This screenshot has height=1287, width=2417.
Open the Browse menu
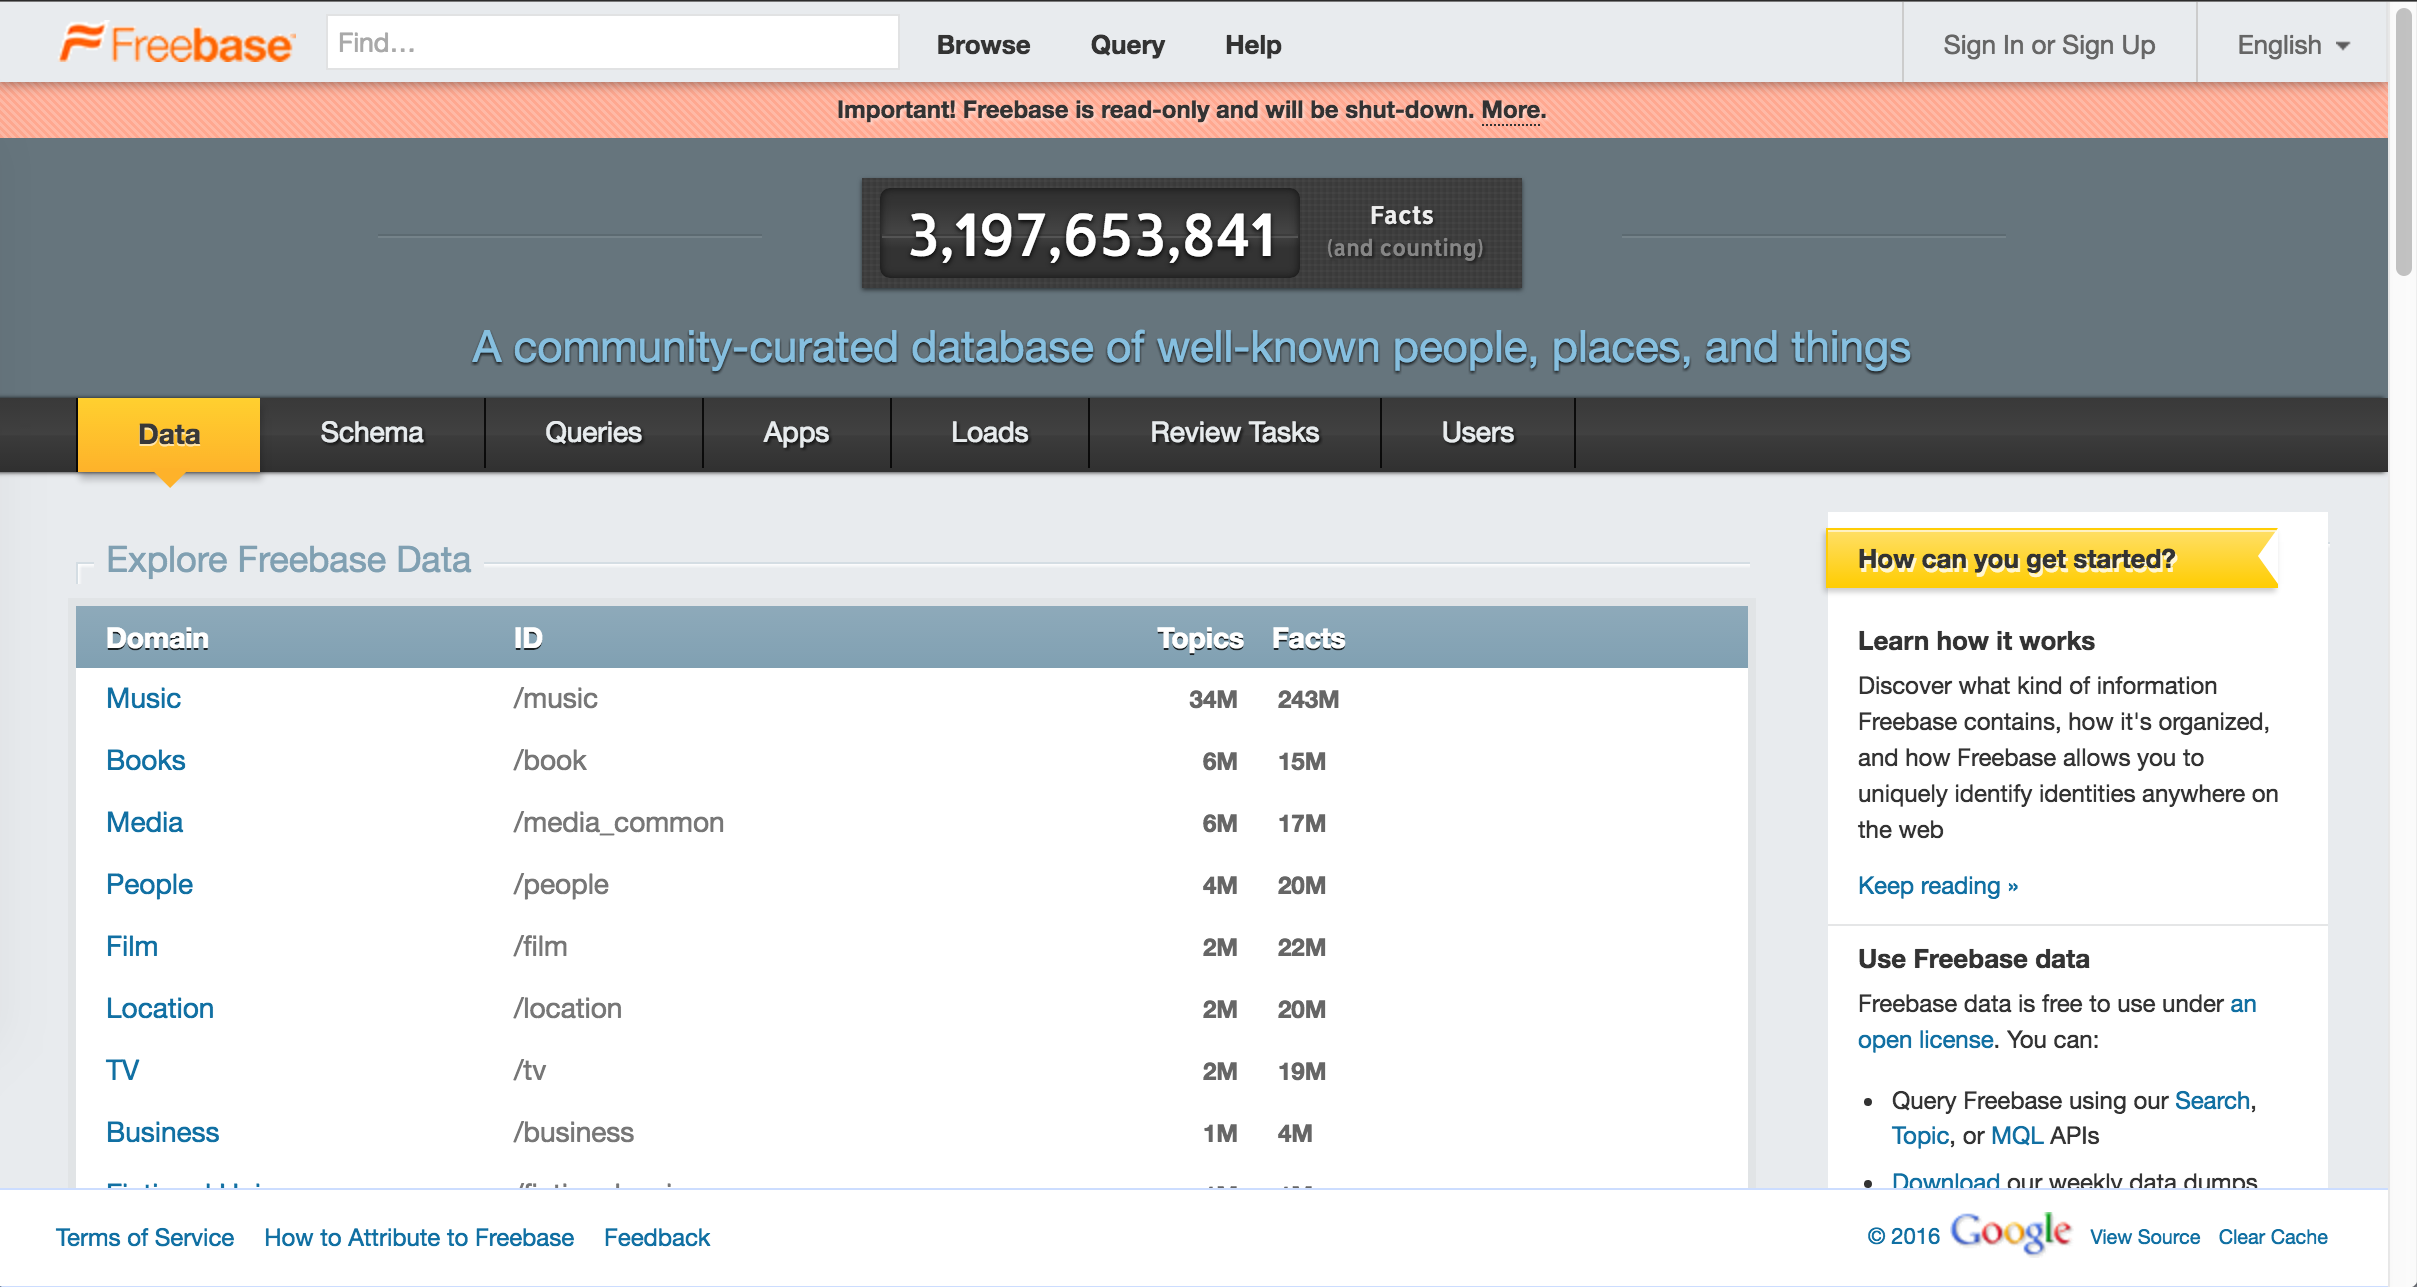pyautogui.click(x=983, y=45)
